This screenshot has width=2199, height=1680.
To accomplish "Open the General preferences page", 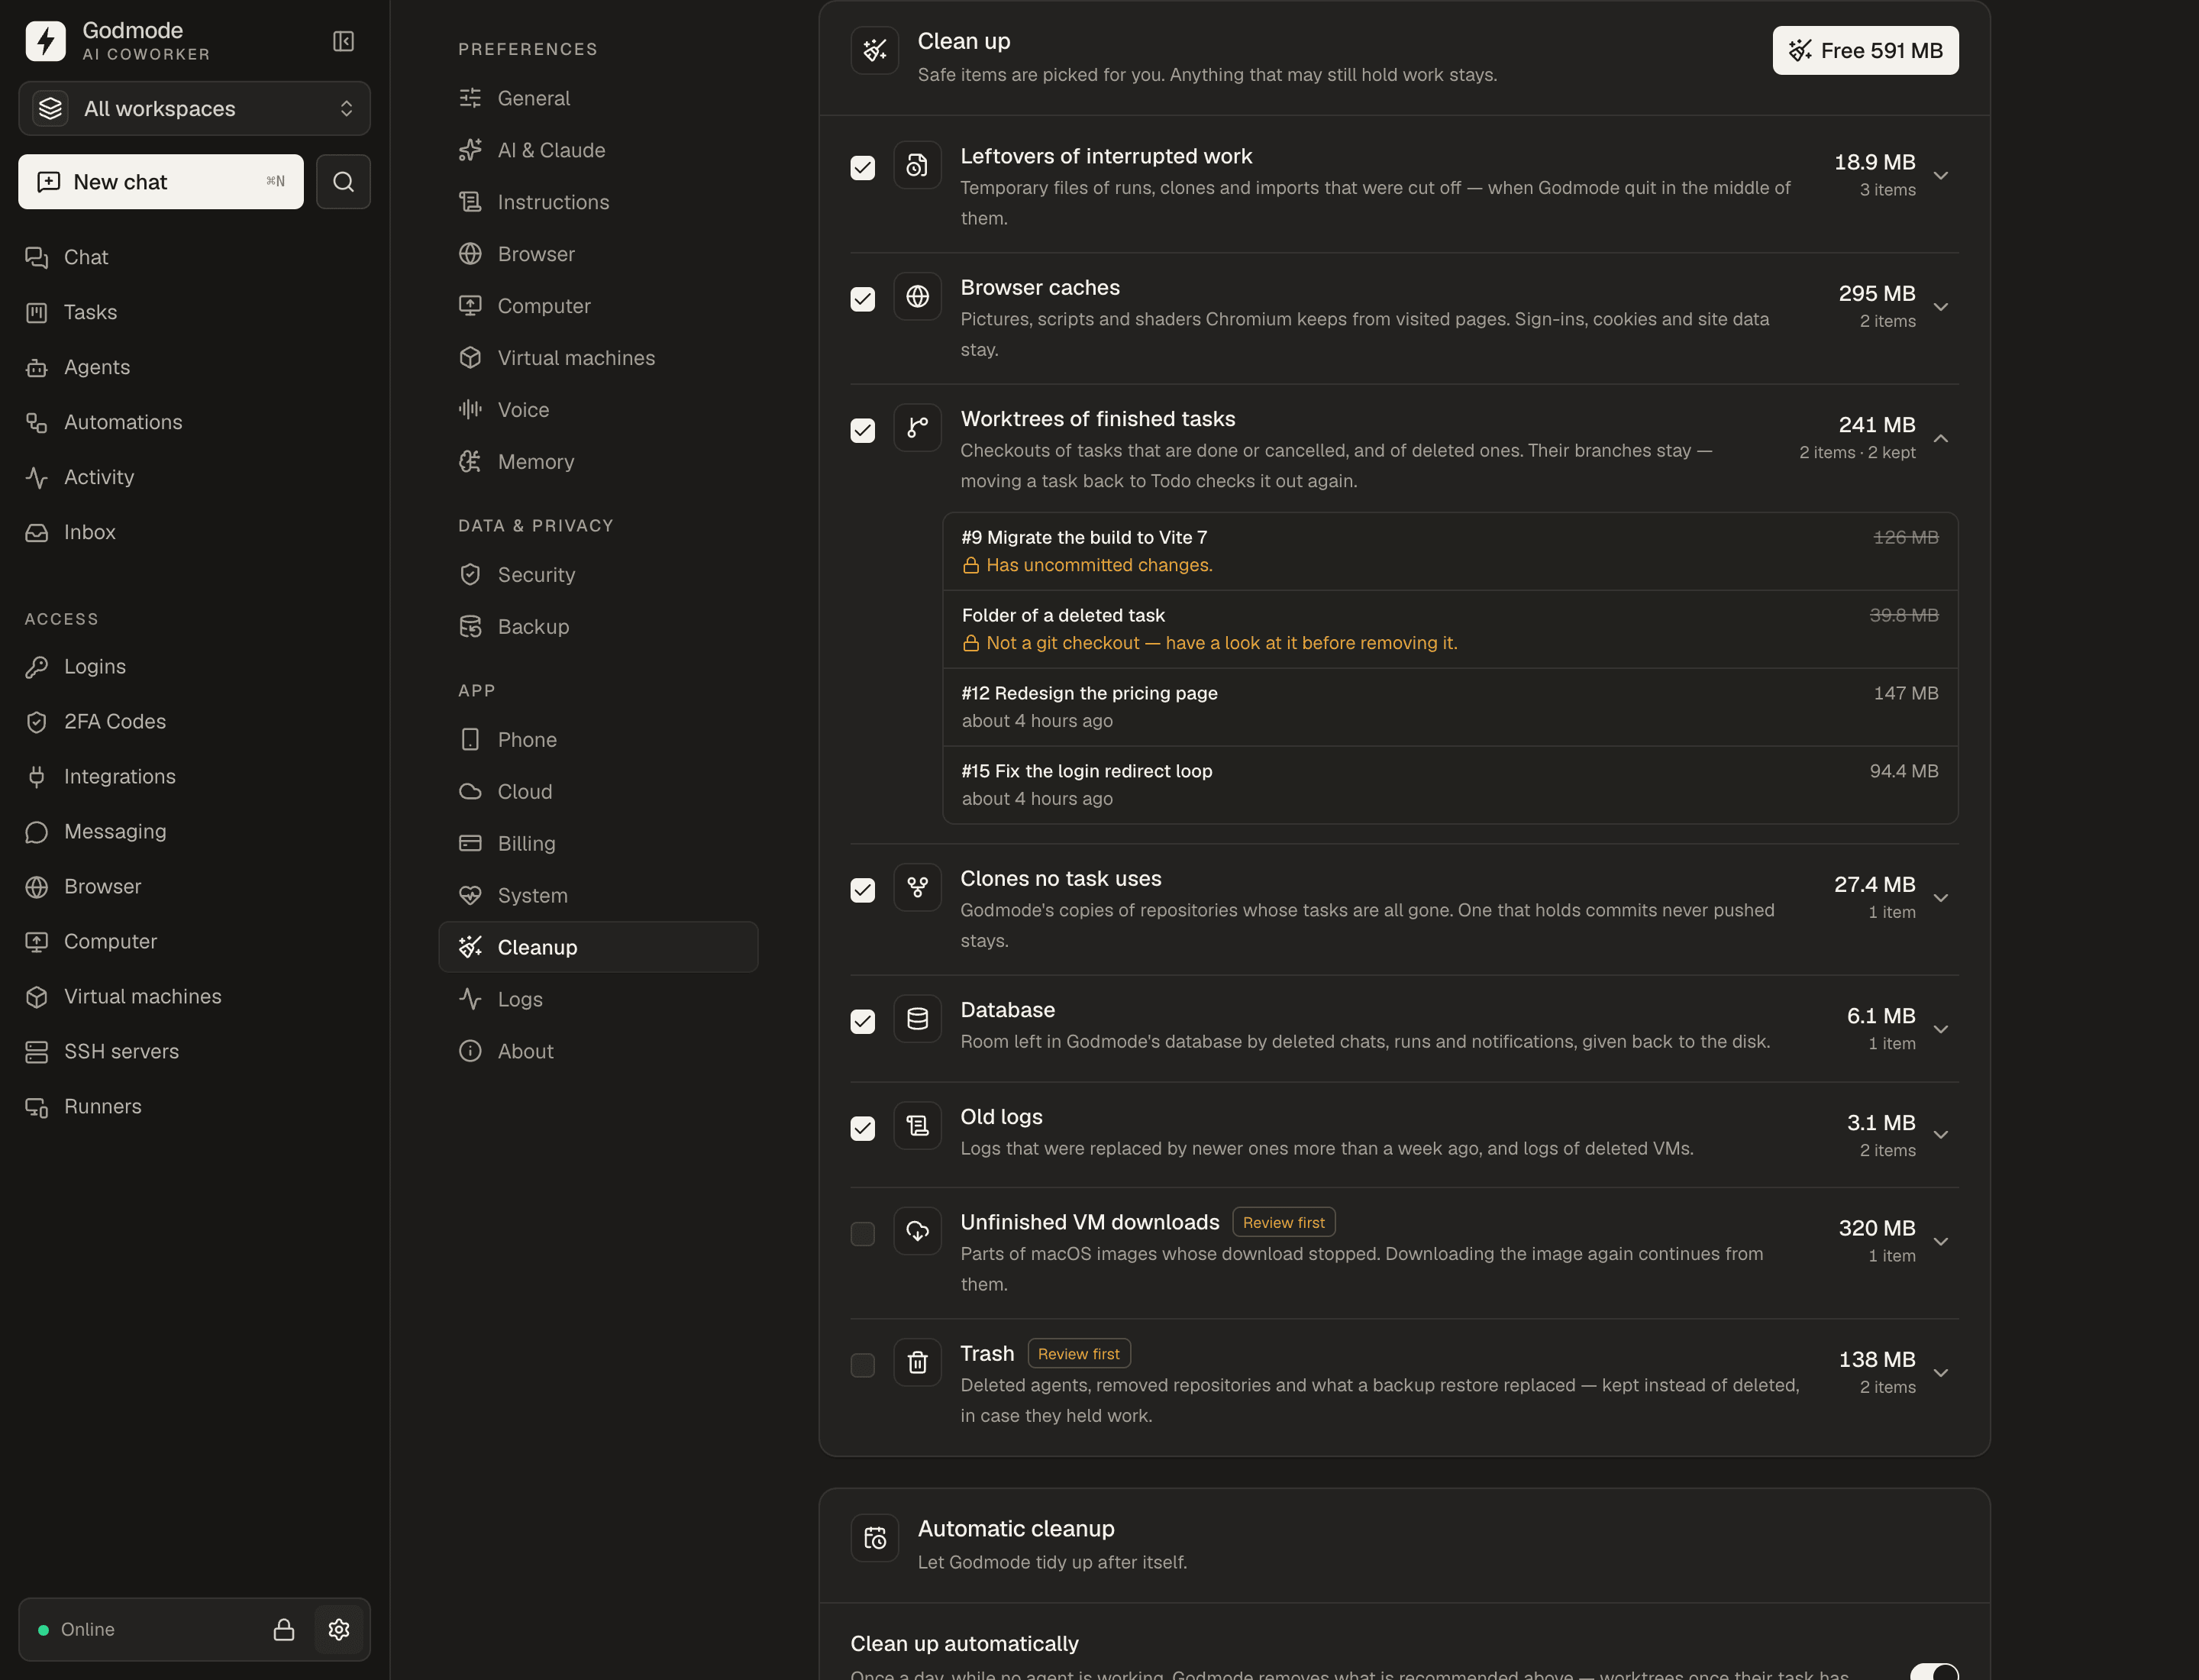I will coord(598,98).
